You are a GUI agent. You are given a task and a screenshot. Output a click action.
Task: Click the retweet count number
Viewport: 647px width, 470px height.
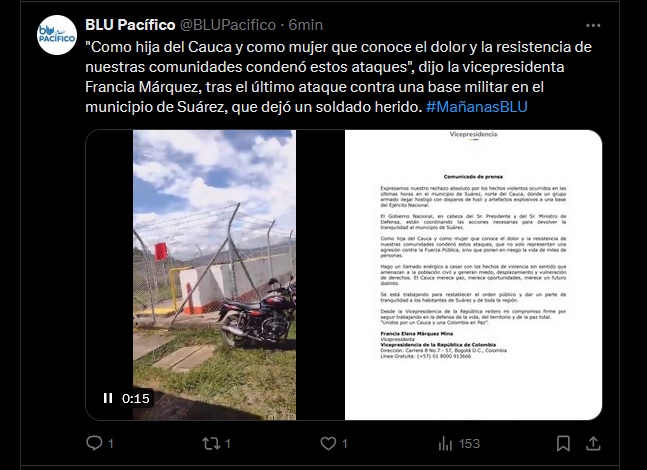(x=228, y=444)
